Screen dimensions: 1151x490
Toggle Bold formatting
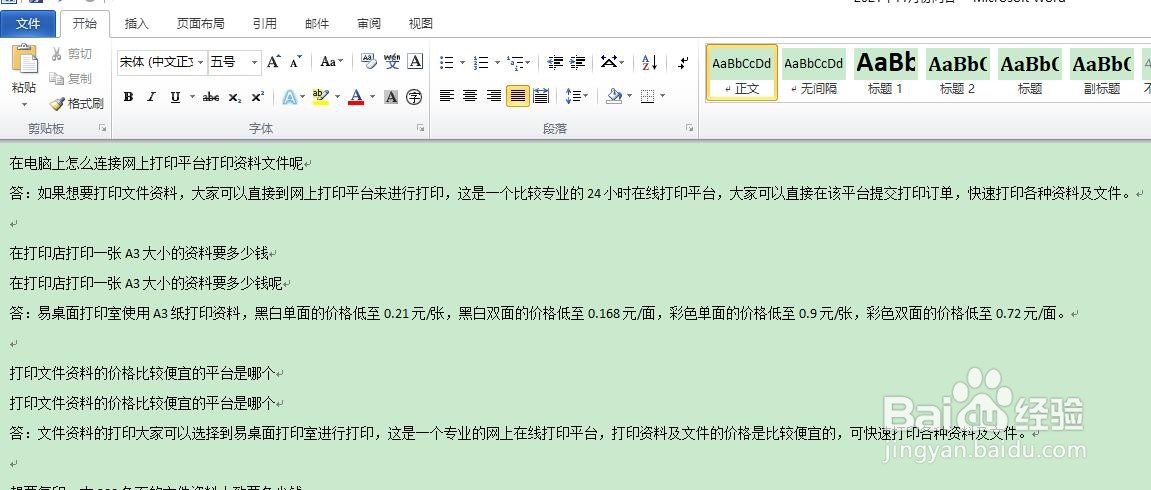coord(128,97)
